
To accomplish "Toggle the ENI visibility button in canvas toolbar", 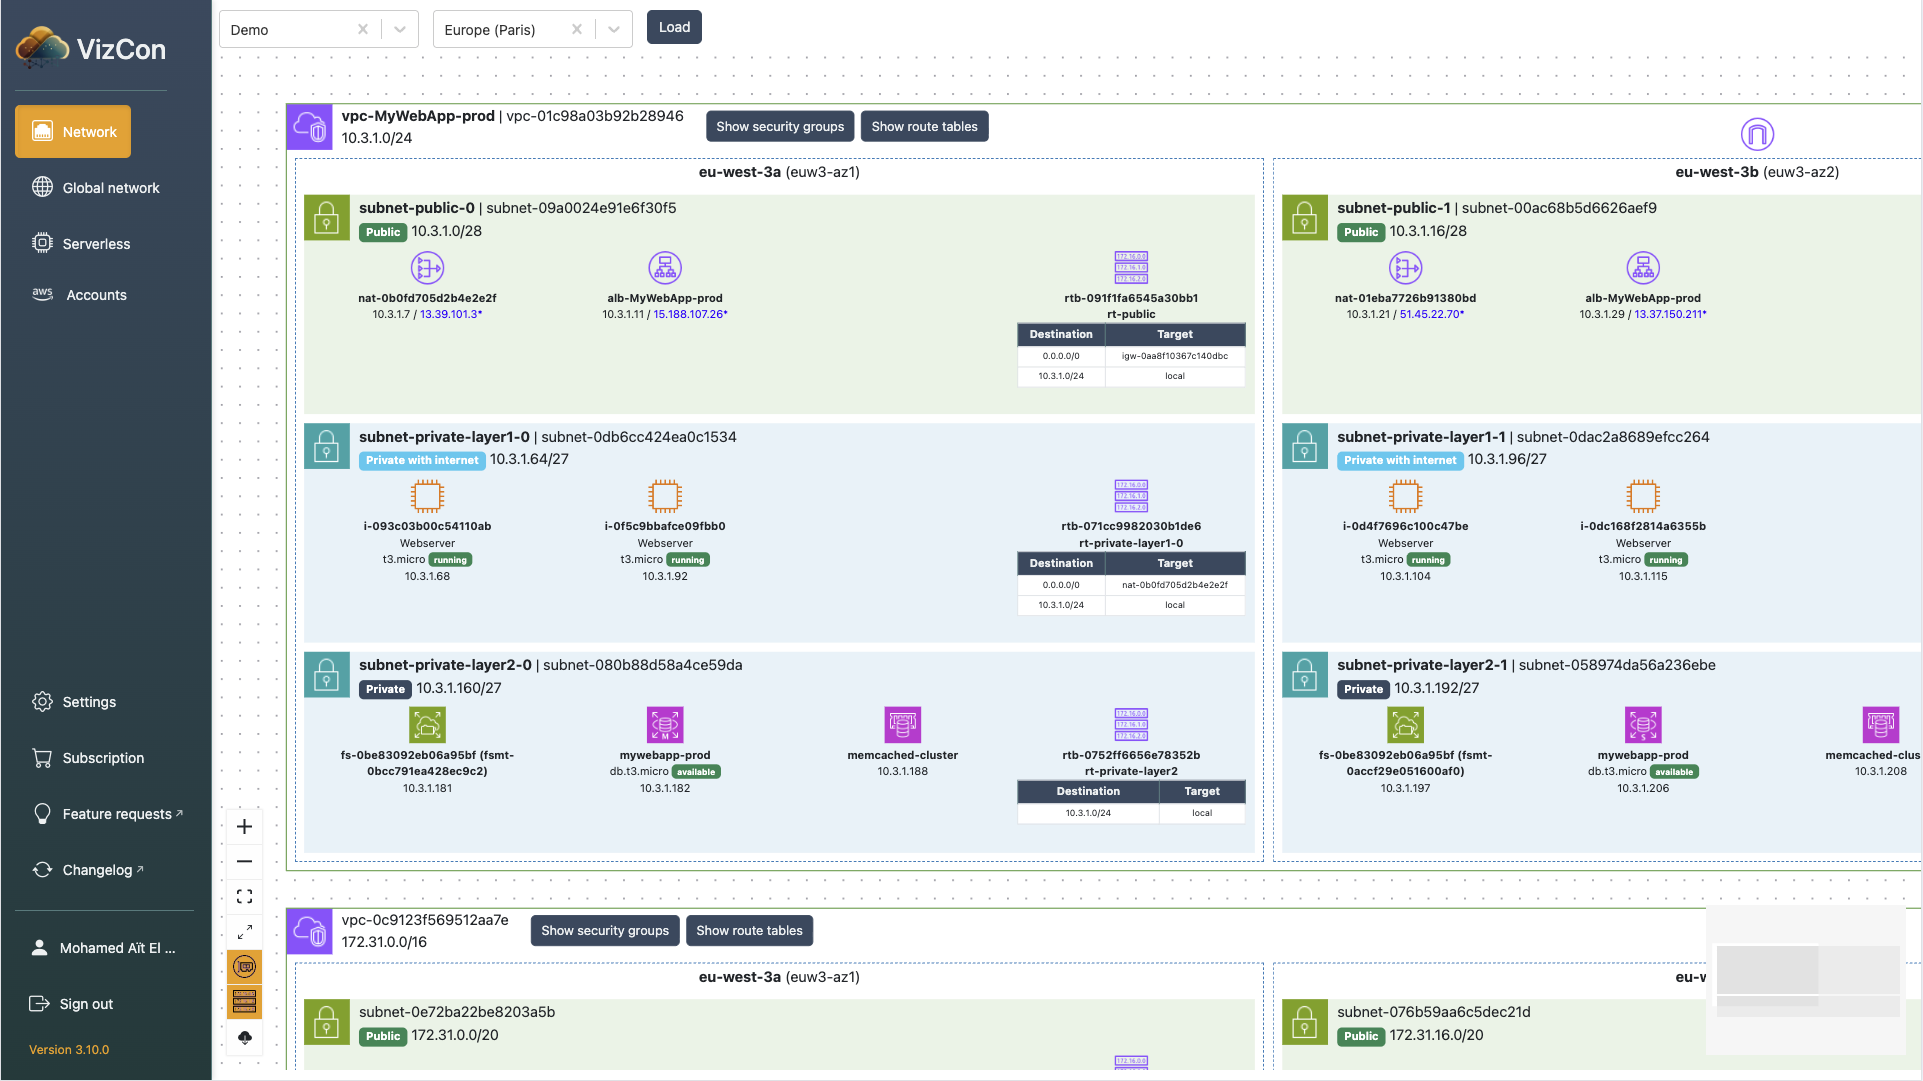I will click(x=244, y=966).
